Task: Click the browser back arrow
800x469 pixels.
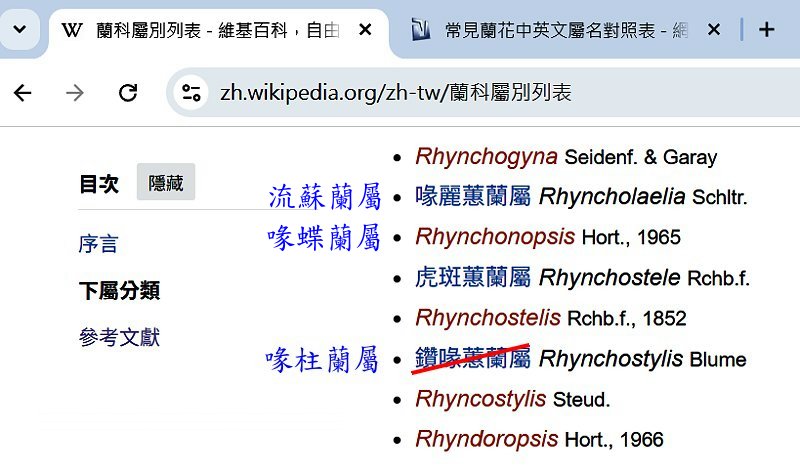Action: (x=22, y=93)
